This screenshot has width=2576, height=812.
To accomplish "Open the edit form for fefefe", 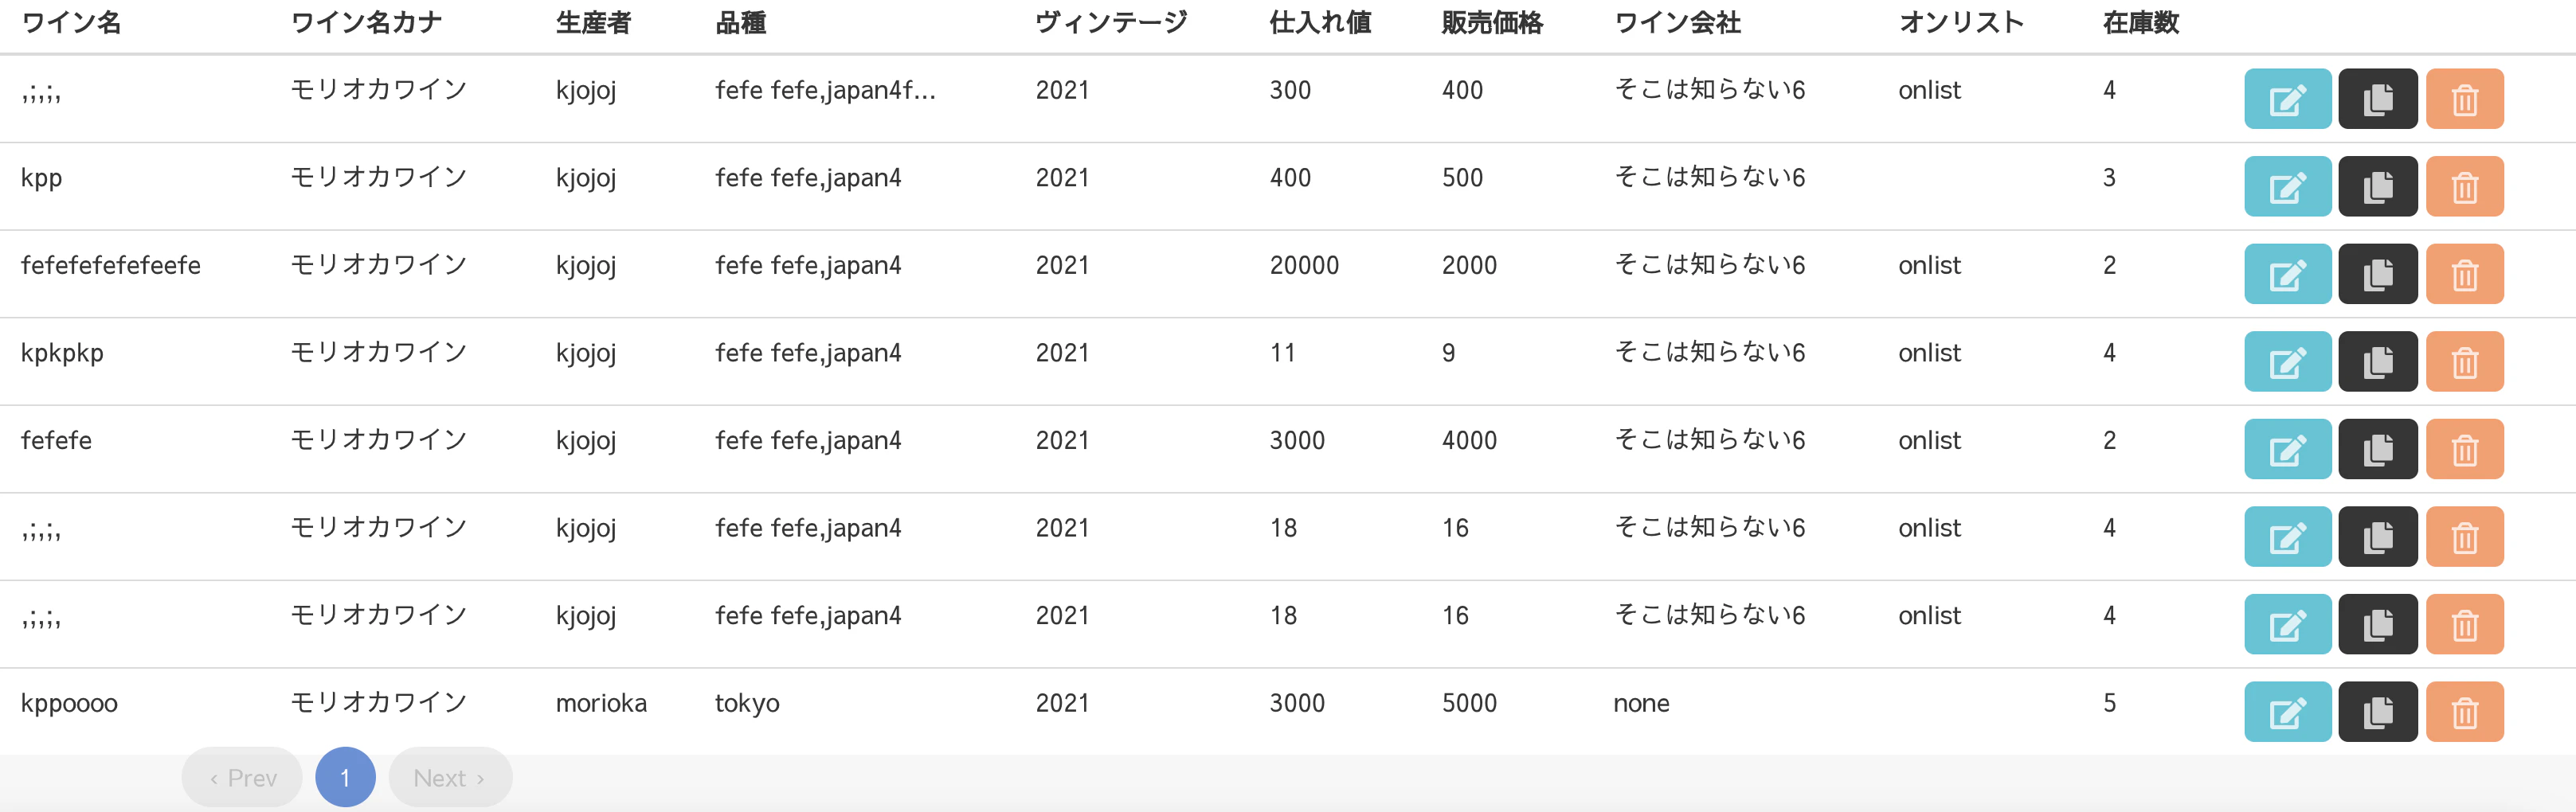I will pyautogui.click(x=2287, y=449).
